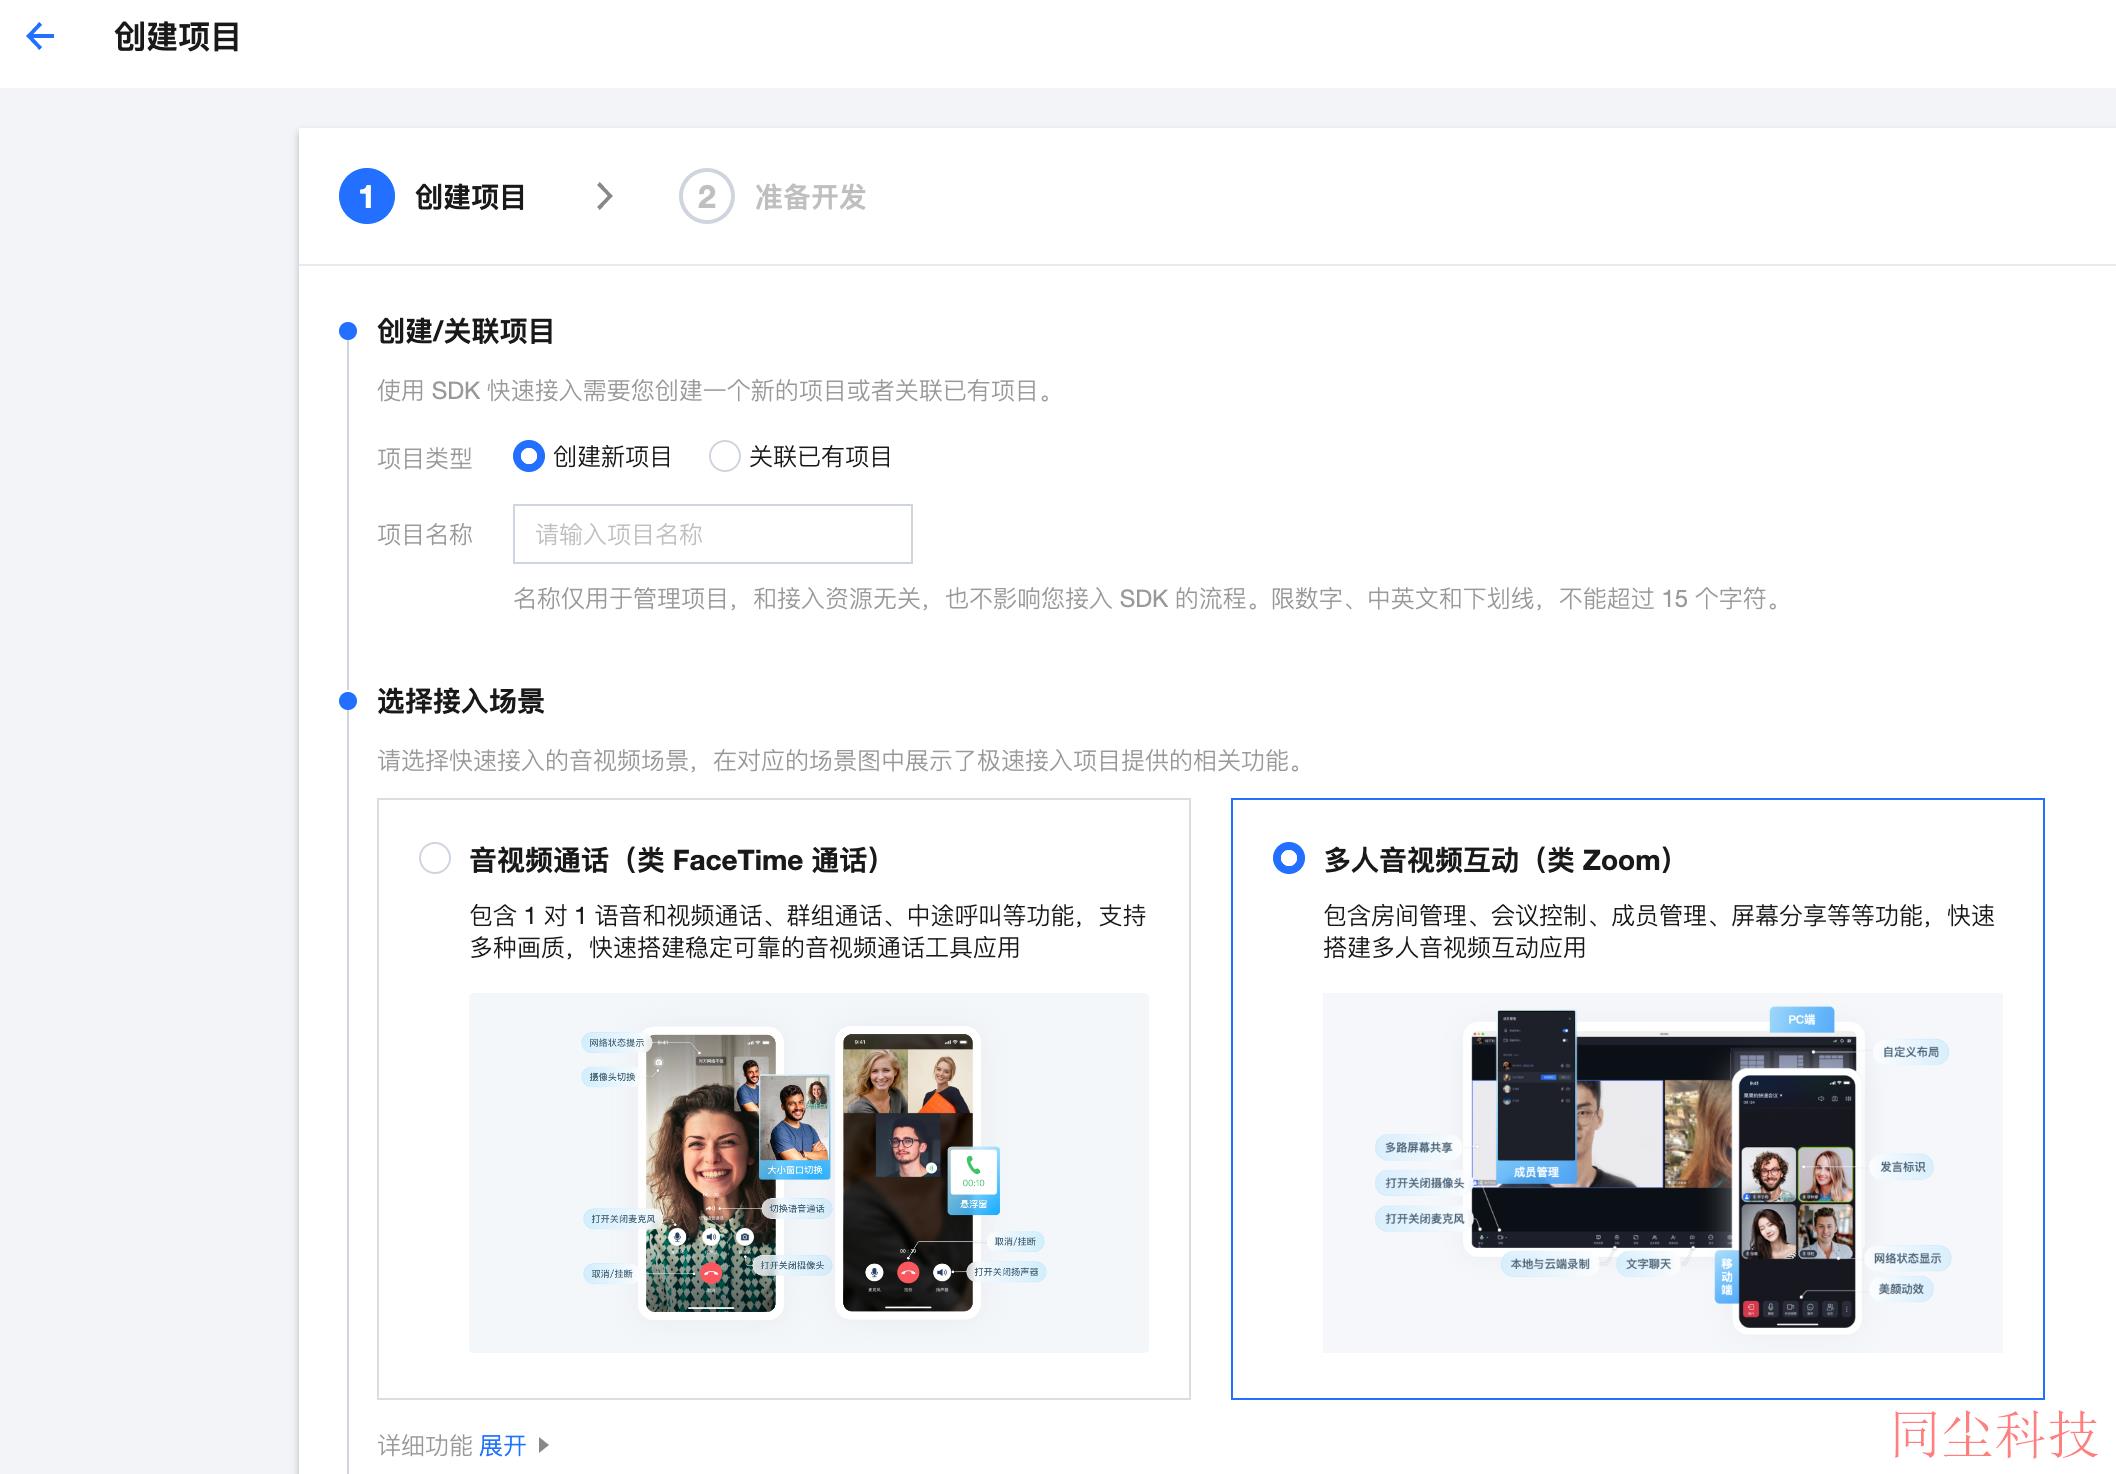Click the 项目名称 naming rule hint text

point(1149,599)
